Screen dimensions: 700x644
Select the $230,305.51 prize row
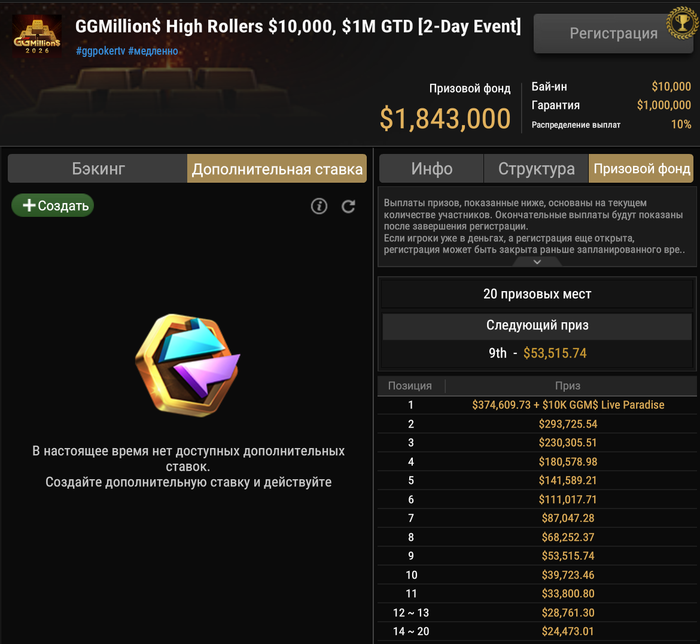(x=537, y=443)
